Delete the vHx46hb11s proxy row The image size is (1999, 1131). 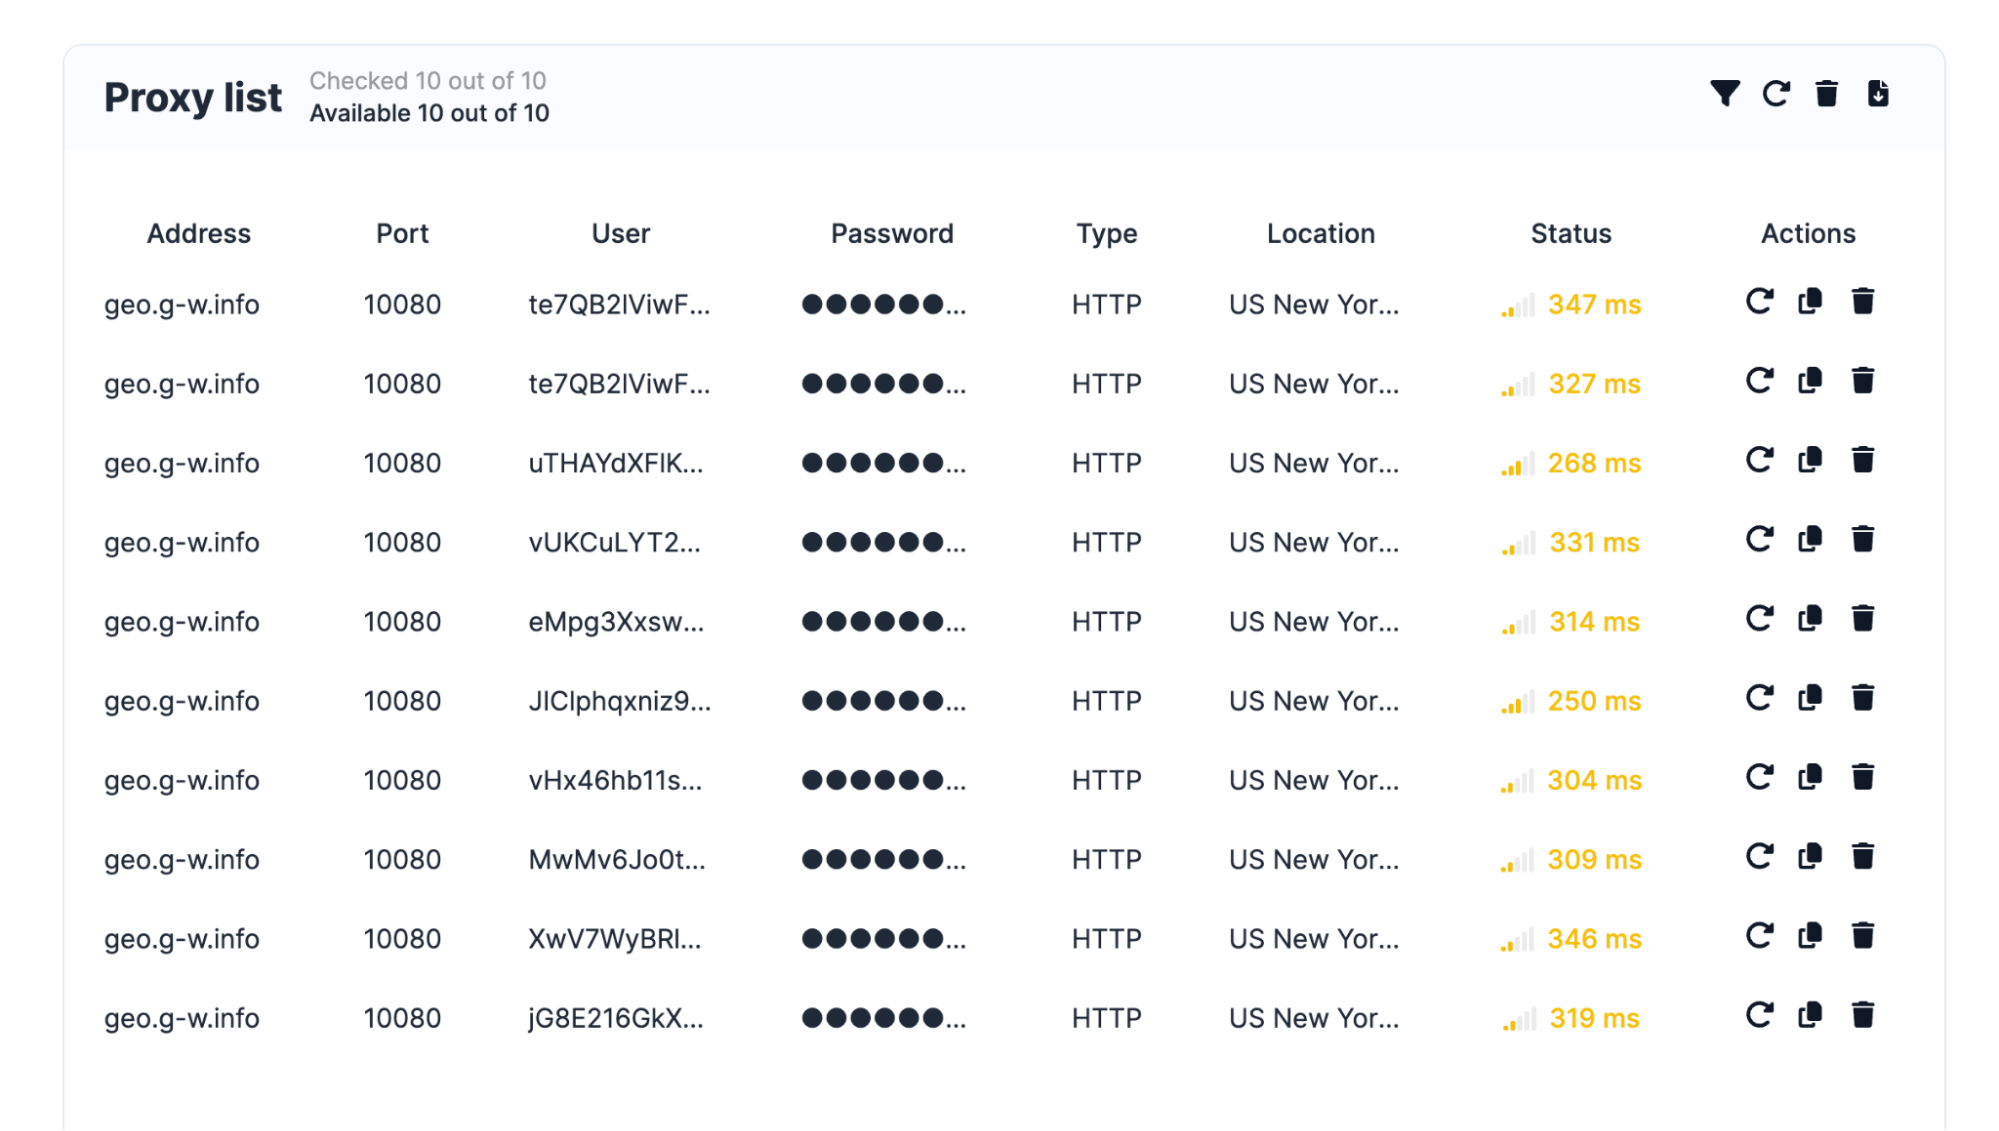coord(1863,777)
